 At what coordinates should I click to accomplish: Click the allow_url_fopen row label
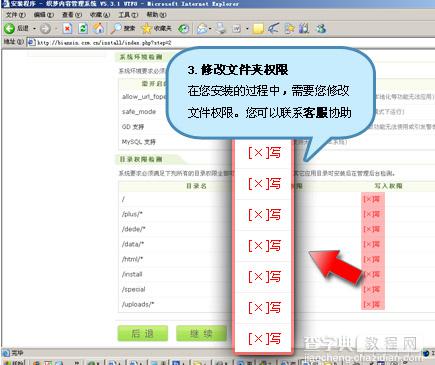144,97
